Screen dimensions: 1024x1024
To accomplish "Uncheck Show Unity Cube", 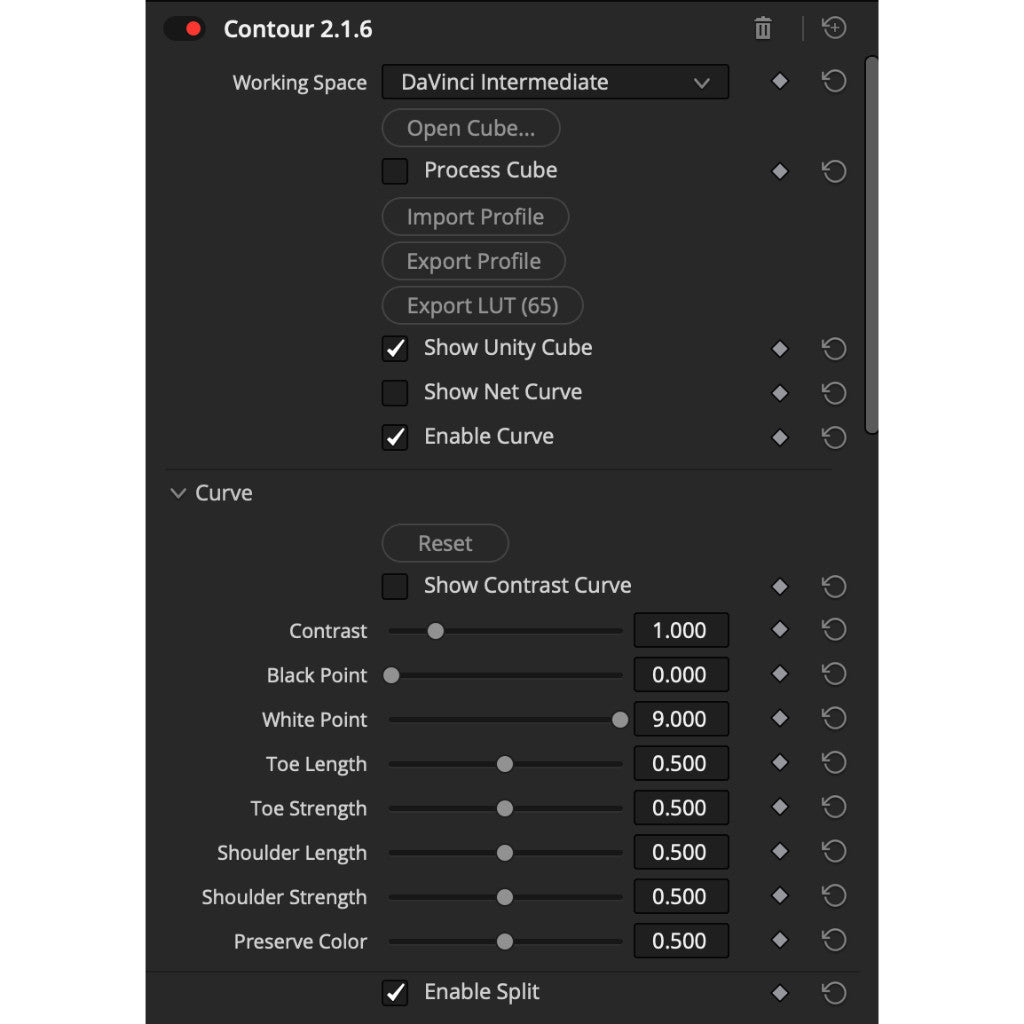I will tap(395, 349).
